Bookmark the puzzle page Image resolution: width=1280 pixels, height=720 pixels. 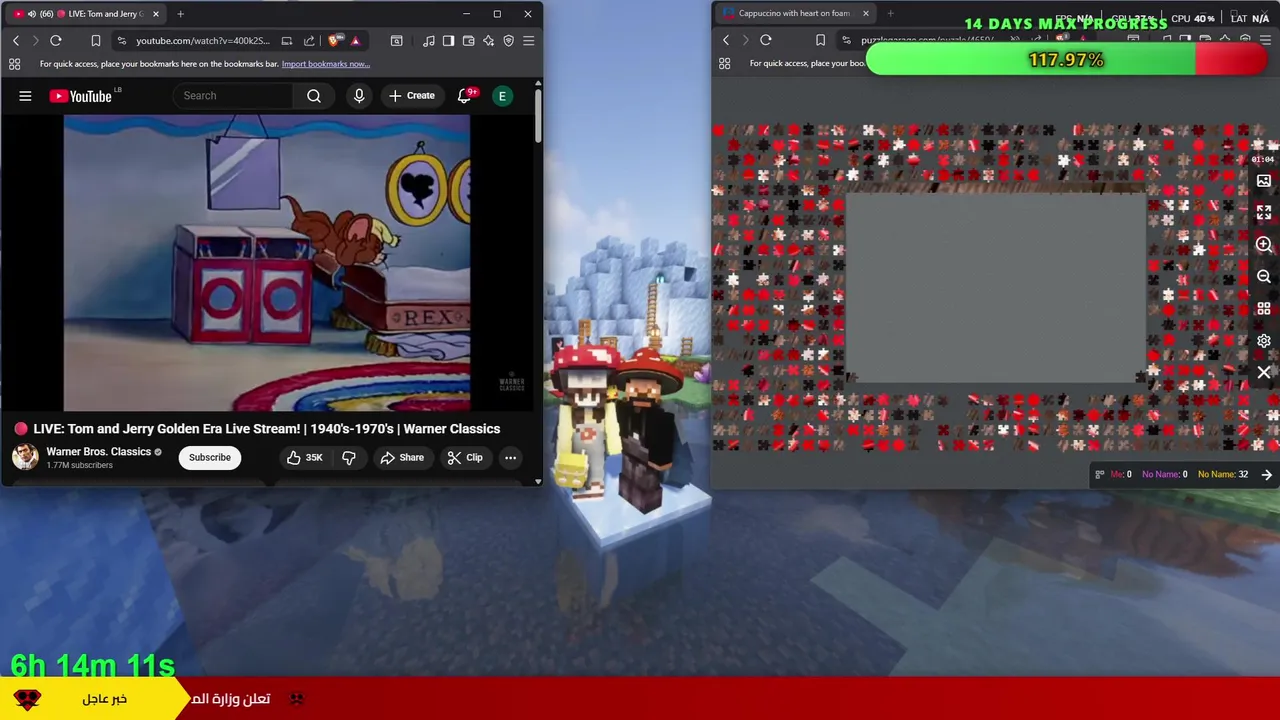[x=820, y=40]
